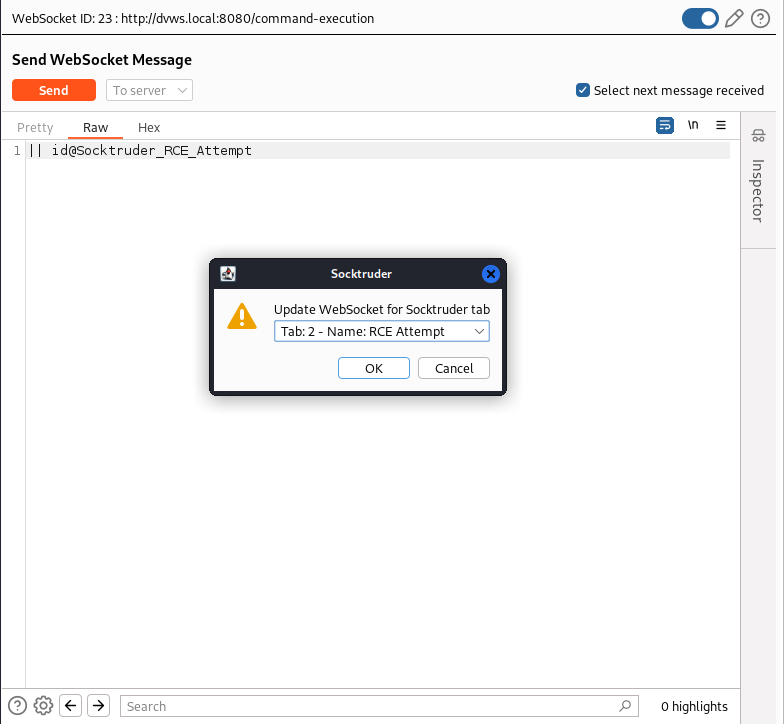
Task: Toggle the WebSocket intercept switch
Action: click(700, 18)
